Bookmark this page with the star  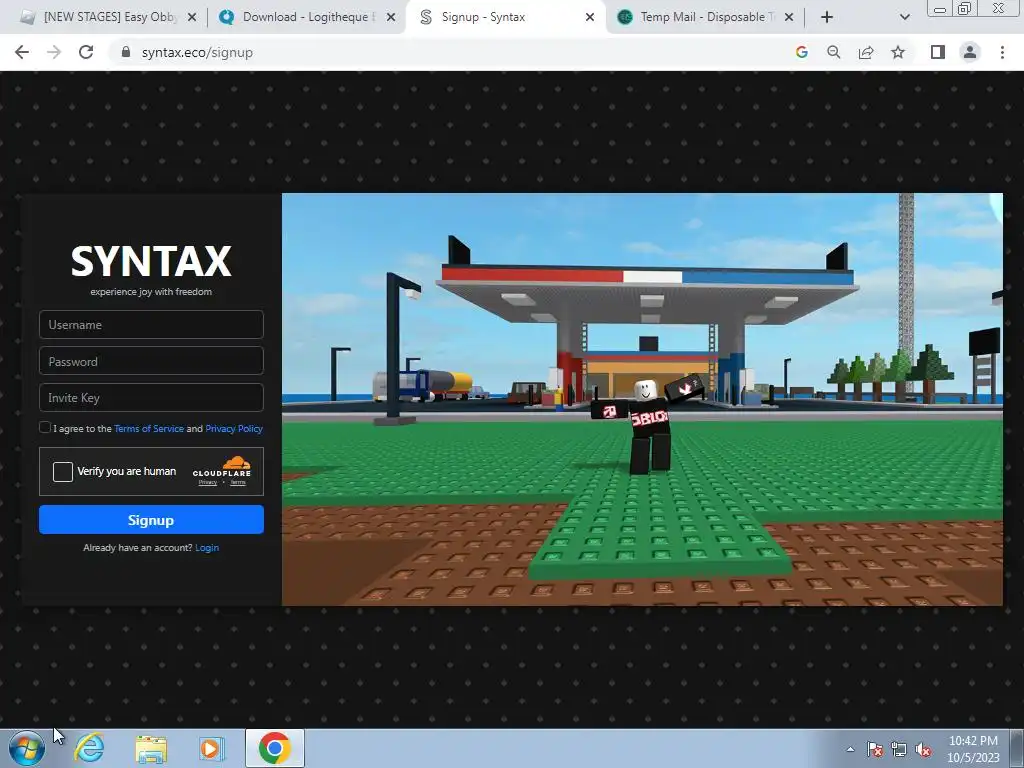[x=898, y=52]
